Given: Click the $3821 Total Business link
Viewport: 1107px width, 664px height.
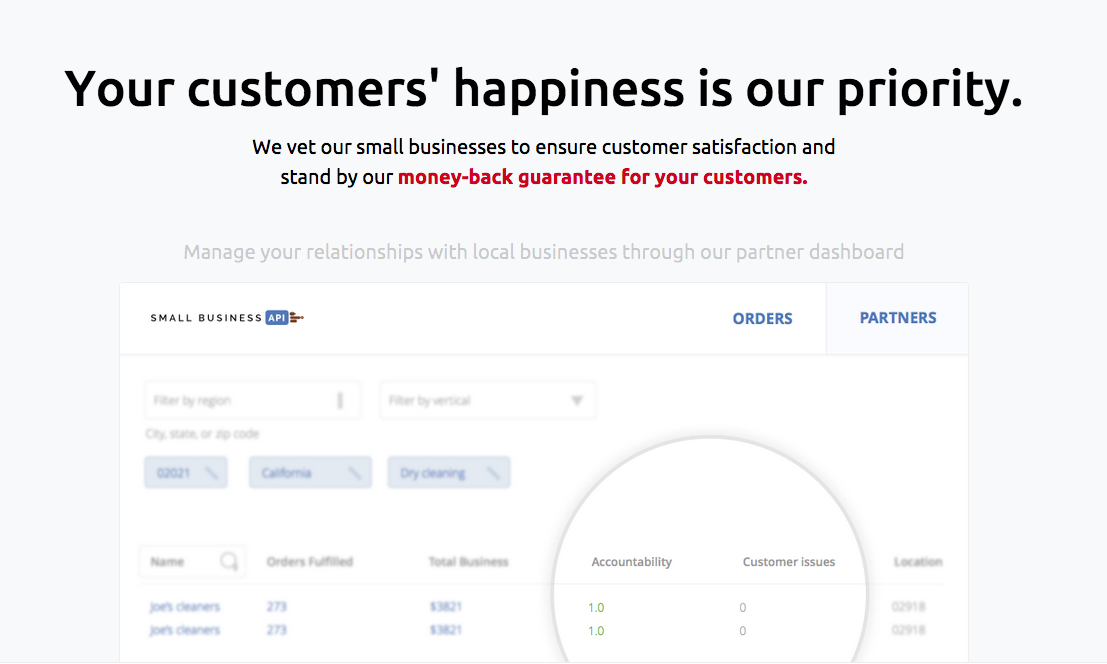Looking at the screenshot, I should (x=446, y=606).
